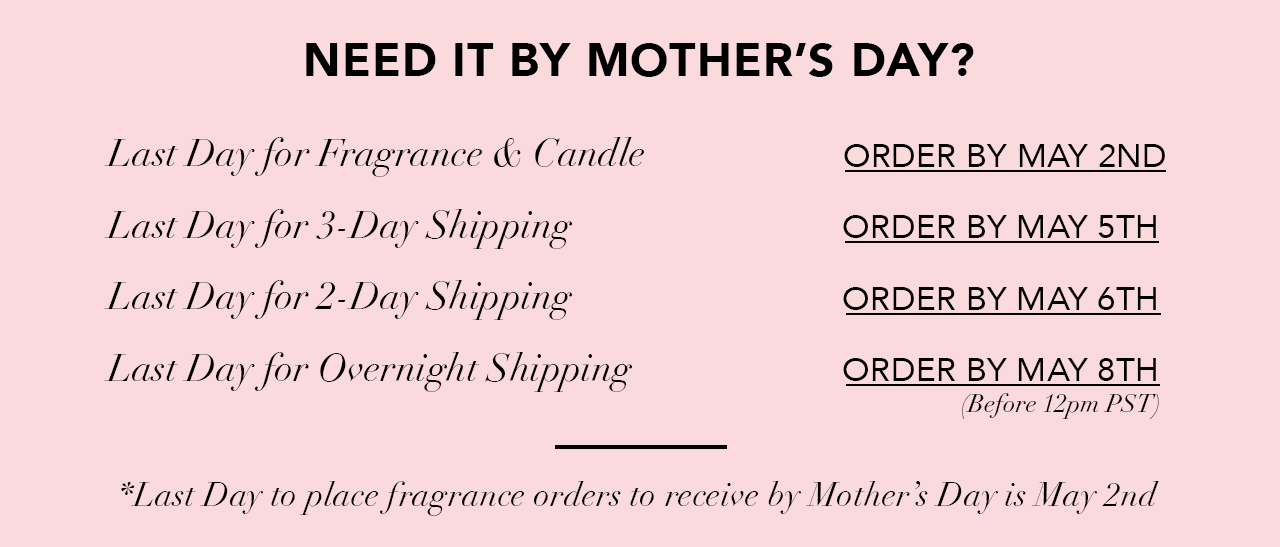Click the asterisk starting the footnote

pyautogui.click(x=125, y=489)
